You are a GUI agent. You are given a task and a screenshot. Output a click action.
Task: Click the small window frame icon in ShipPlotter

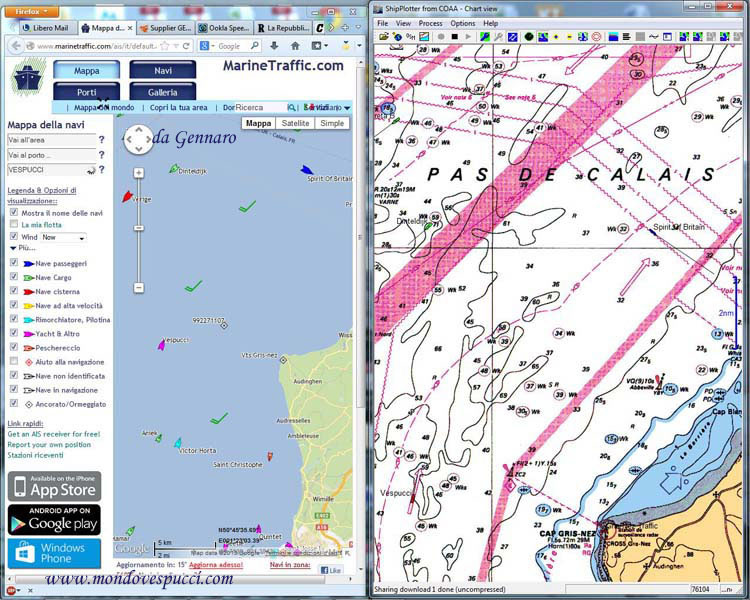click(667, 36)
